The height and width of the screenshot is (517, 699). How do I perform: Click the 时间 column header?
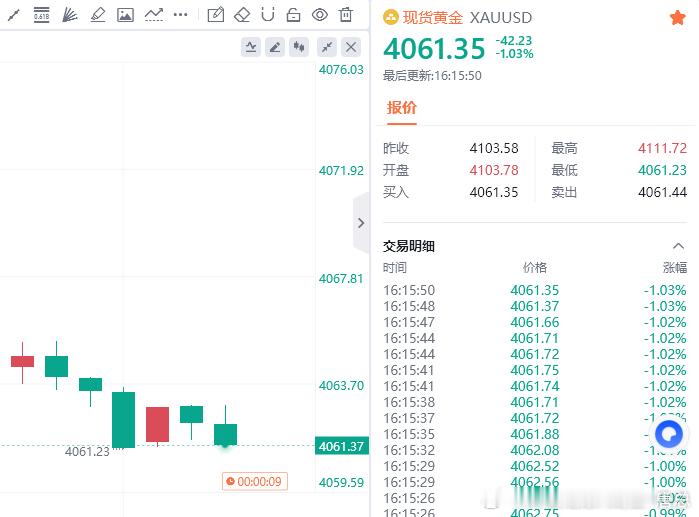tap(395, 267)
